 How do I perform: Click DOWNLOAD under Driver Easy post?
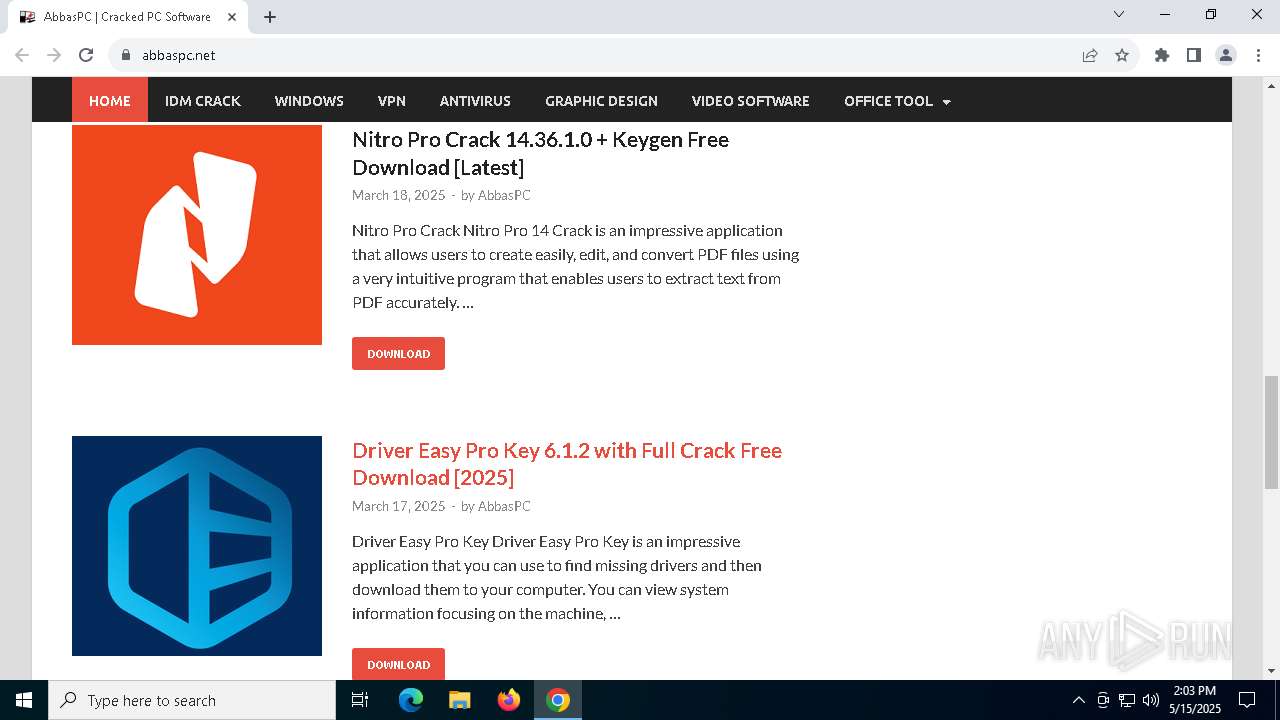(x=398, y=664)
